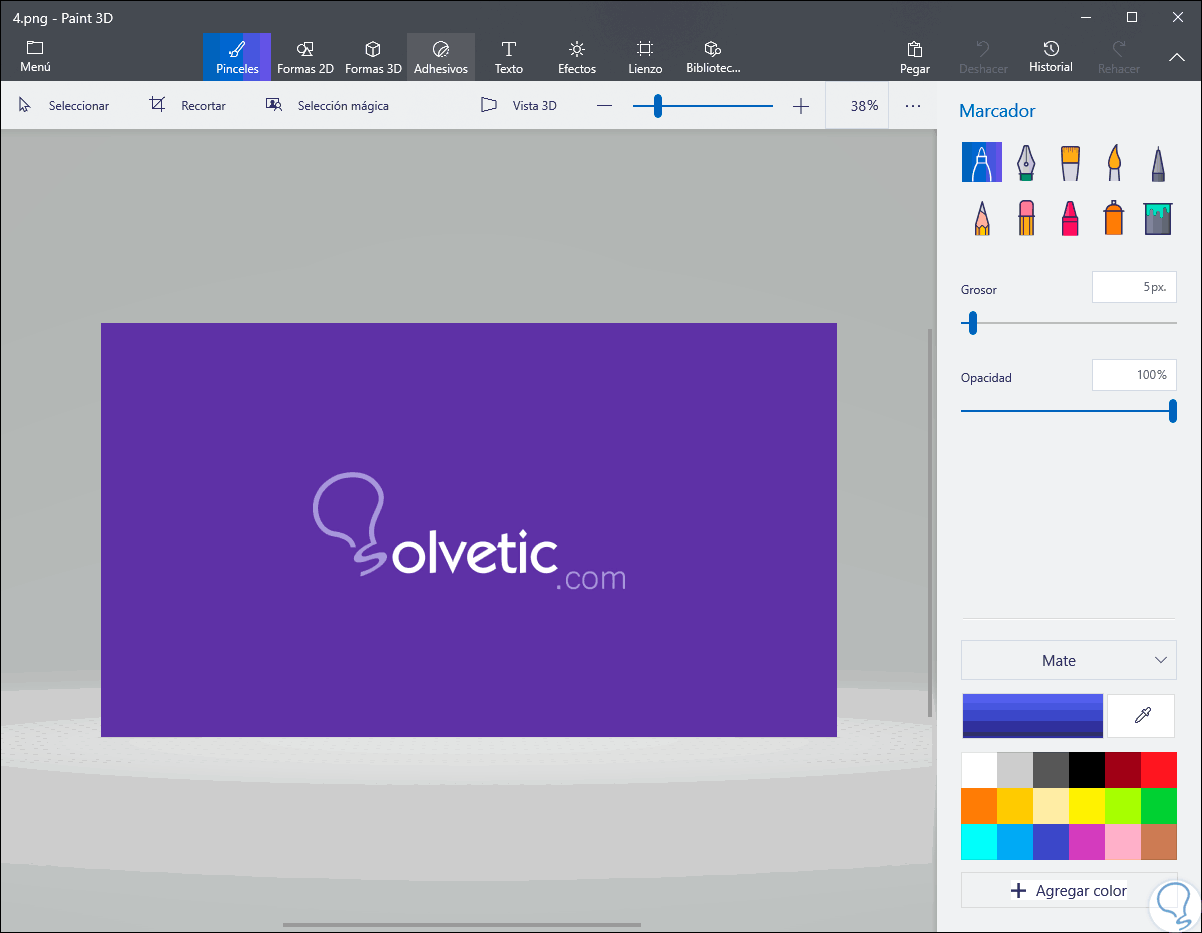Toggle Vista 3D view
Viewport: 1202px width, 933px height.
[519, 105]
